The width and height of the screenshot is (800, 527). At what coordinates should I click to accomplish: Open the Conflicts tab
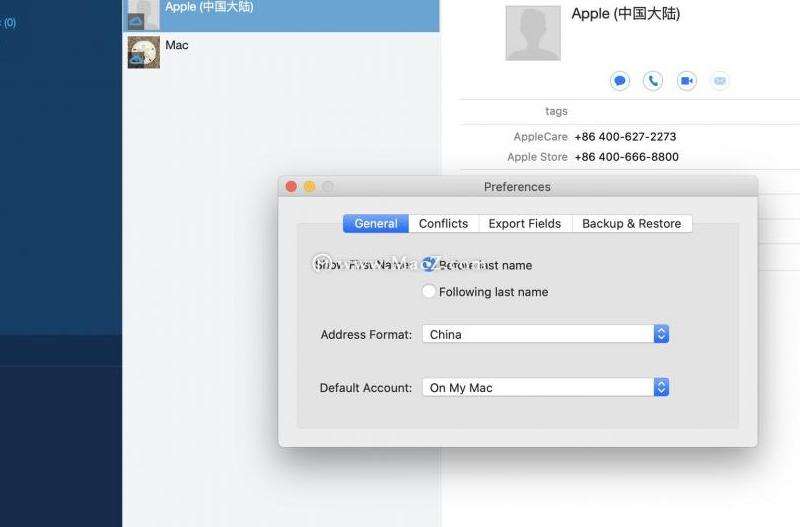(443, 223)
